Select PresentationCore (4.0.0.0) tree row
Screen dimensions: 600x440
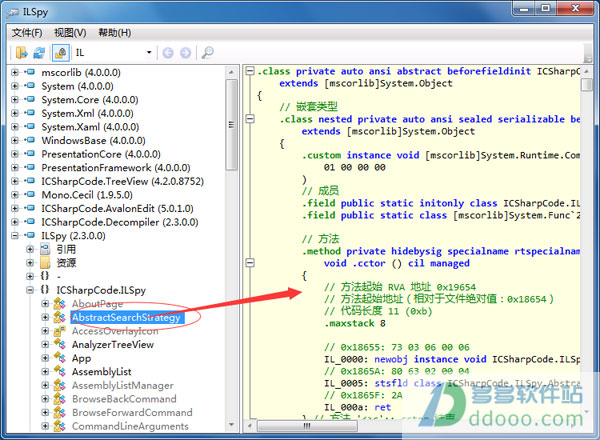(x=101, y=154)
